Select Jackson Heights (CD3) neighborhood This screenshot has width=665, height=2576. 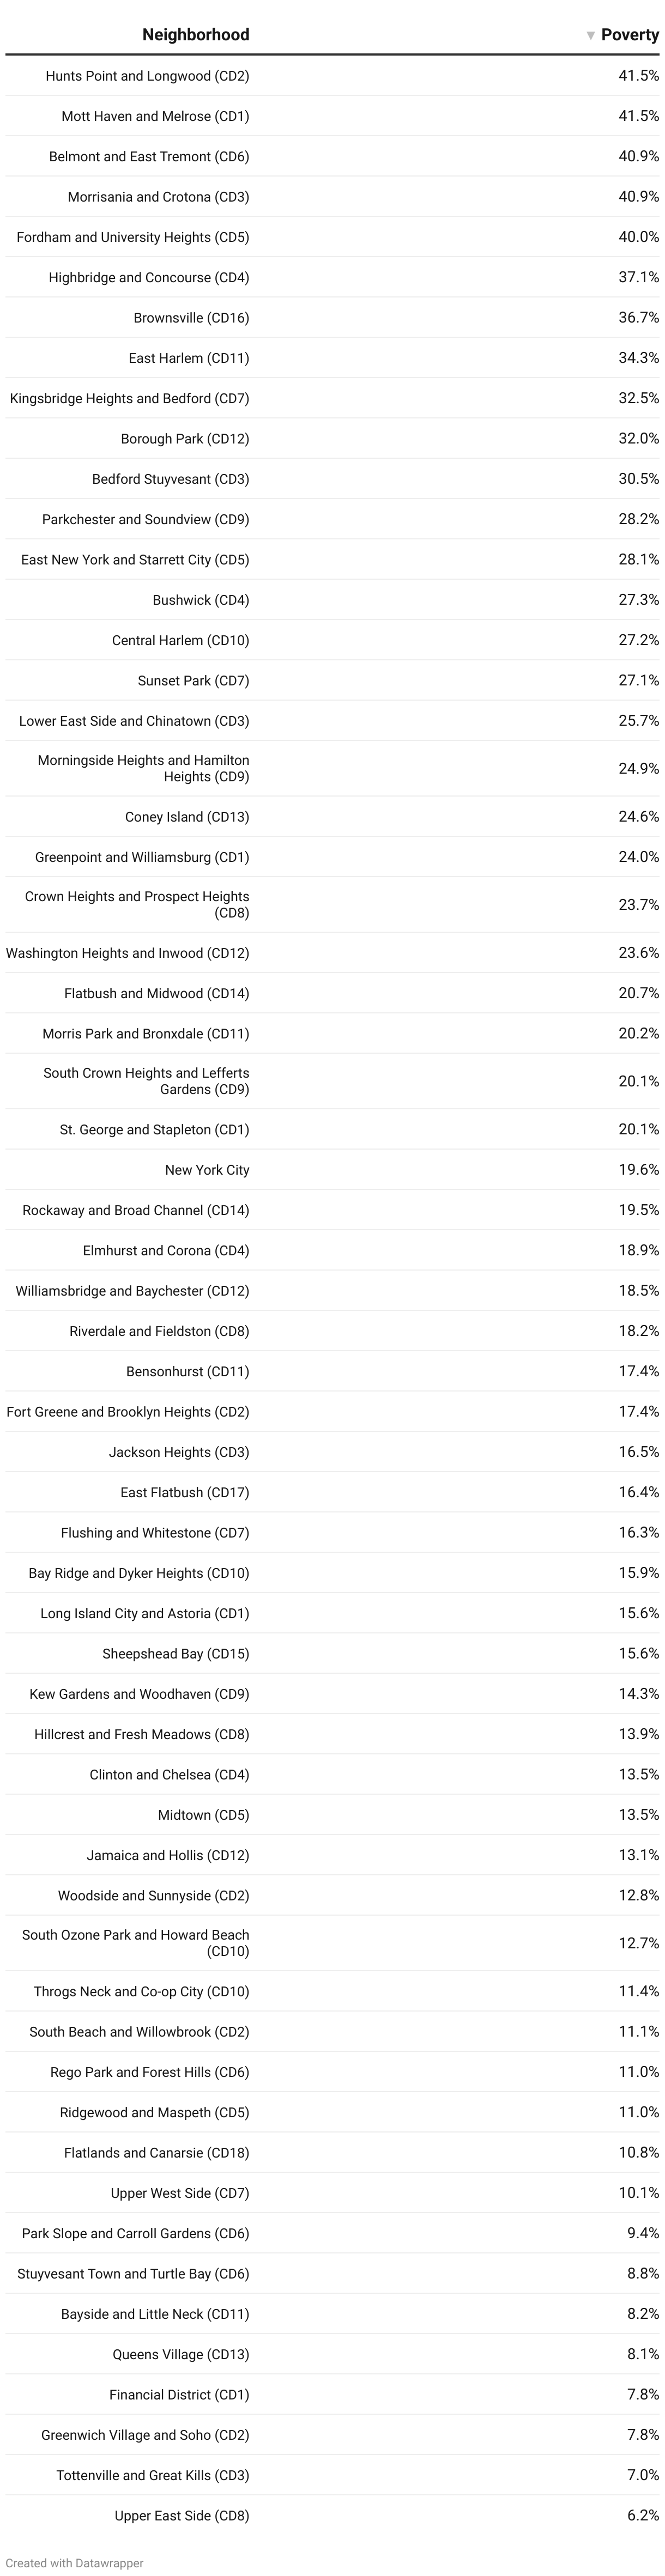(x=179, y=1452)
